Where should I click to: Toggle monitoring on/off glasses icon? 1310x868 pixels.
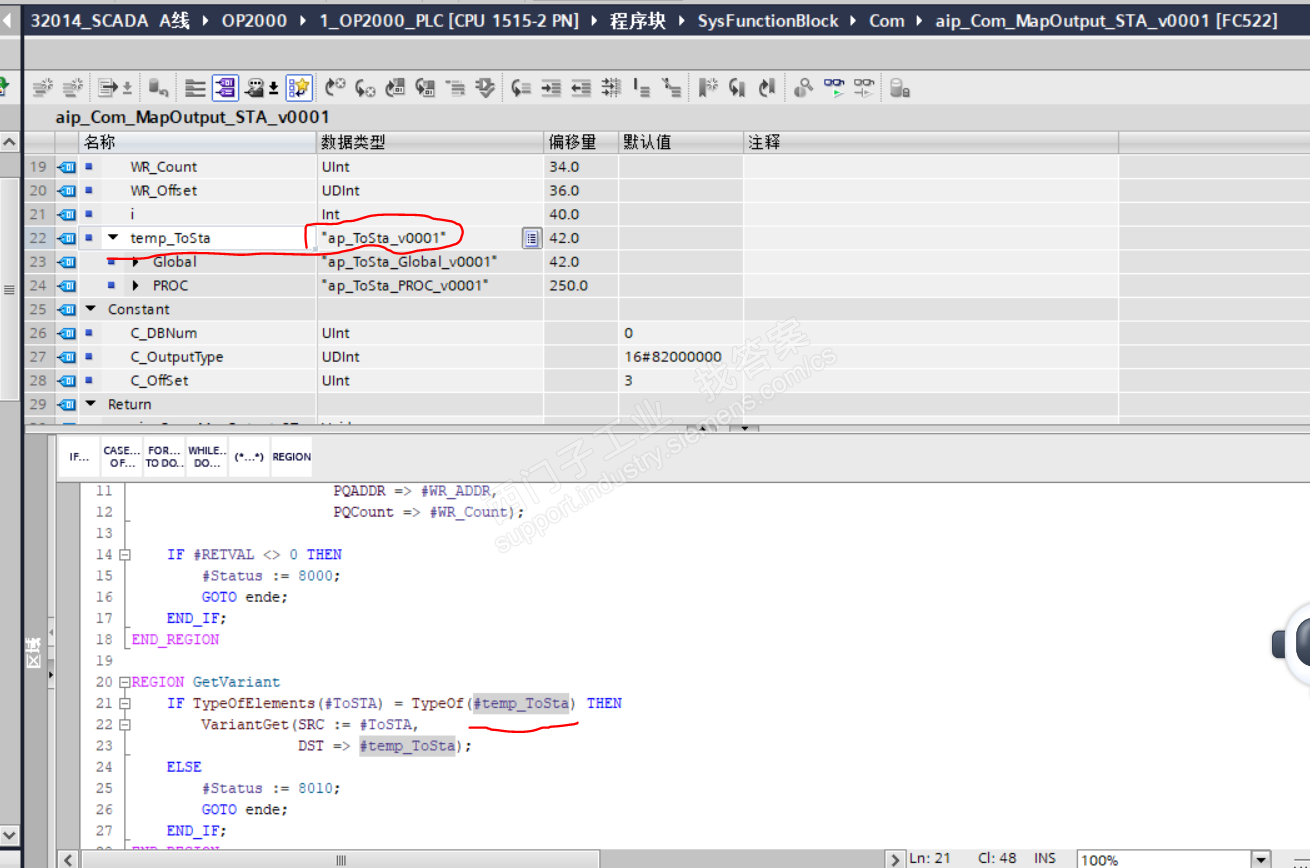[834, 89]
